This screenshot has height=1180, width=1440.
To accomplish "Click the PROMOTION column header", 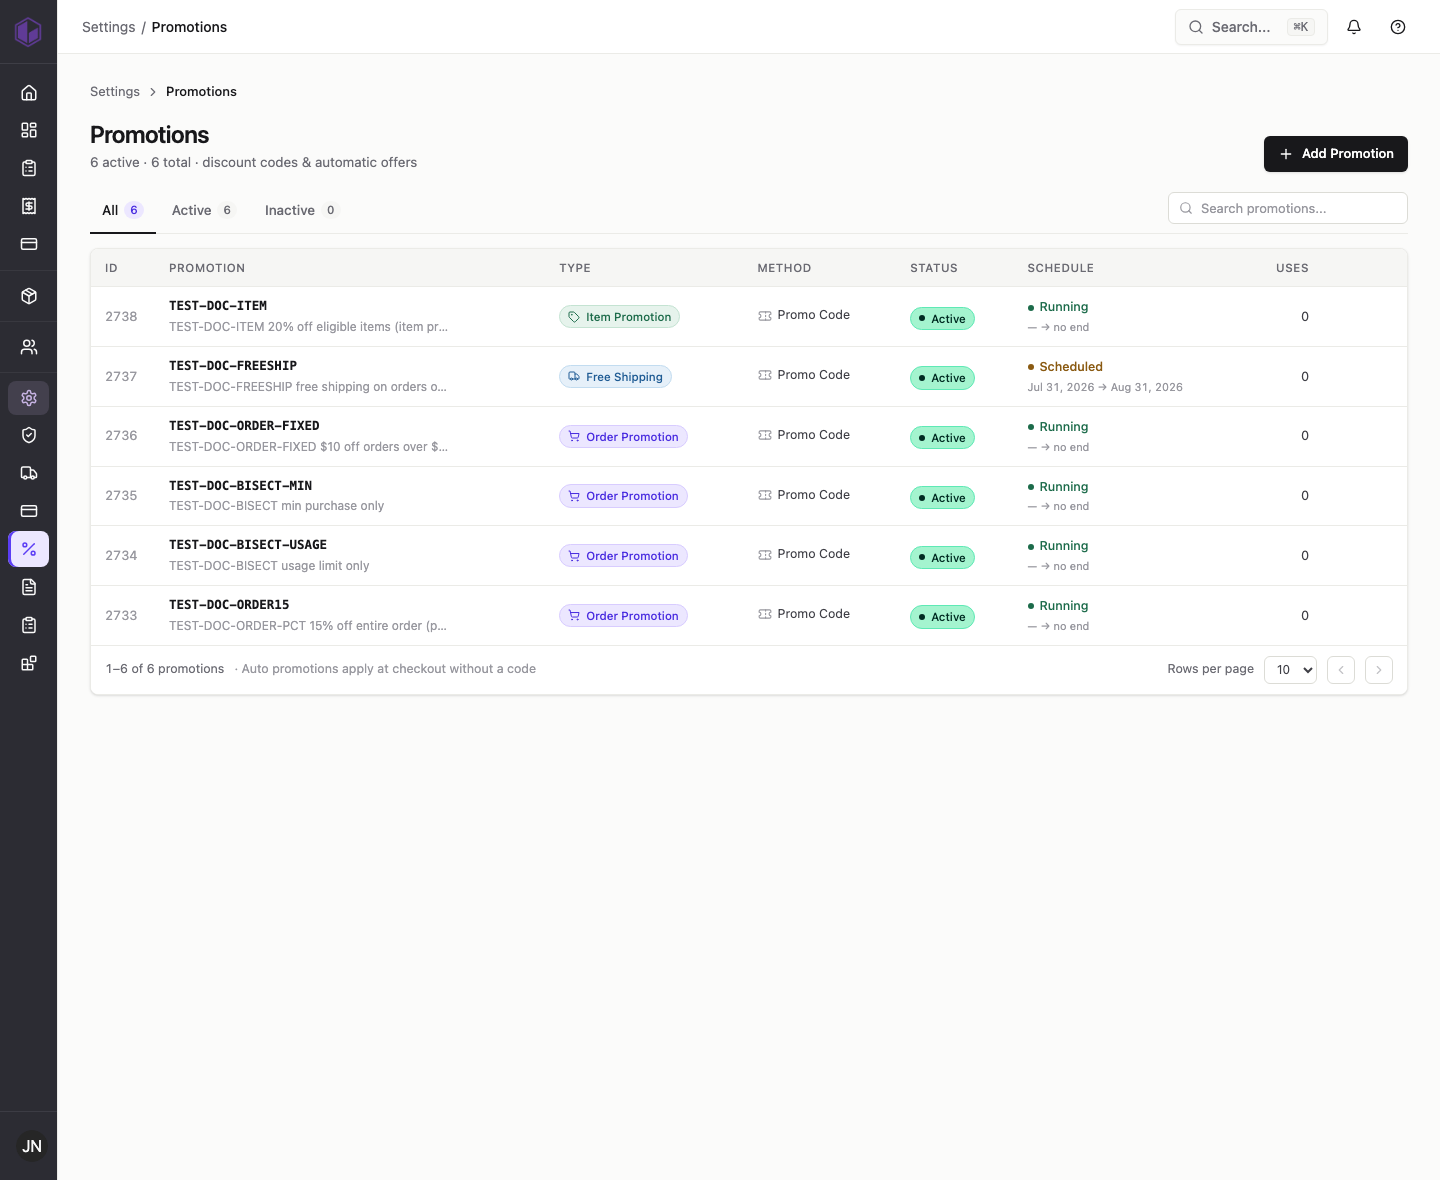I will (207, 268).
